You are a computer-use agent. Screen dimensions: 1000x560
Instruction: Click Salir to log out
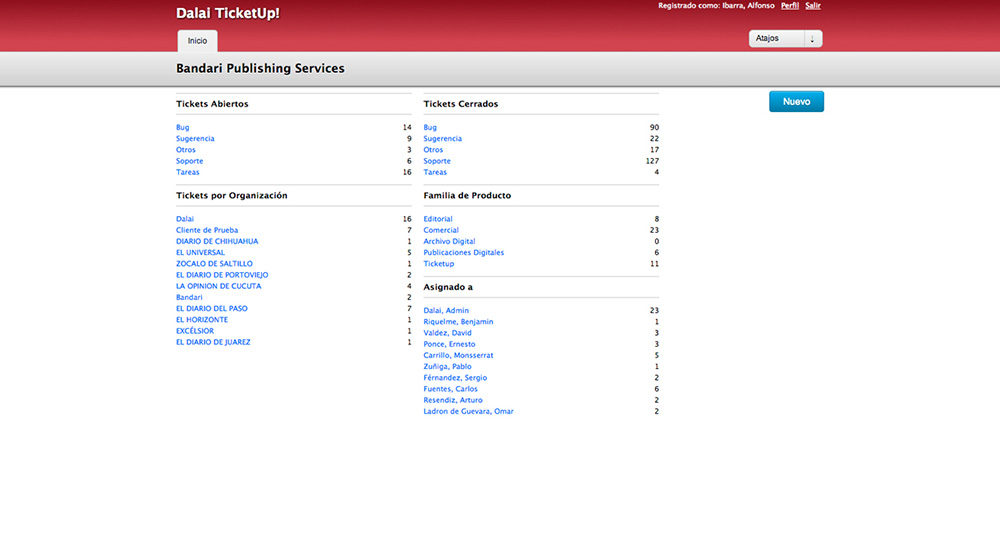813,6
